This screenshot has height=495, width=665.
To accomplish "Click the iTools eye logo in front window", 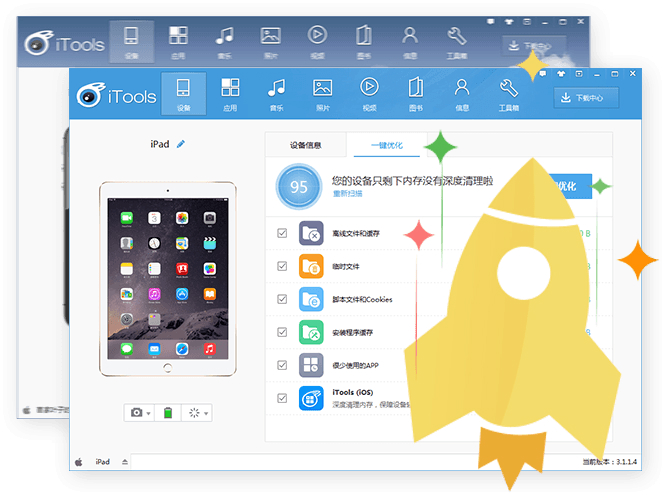I will [90, 95].
